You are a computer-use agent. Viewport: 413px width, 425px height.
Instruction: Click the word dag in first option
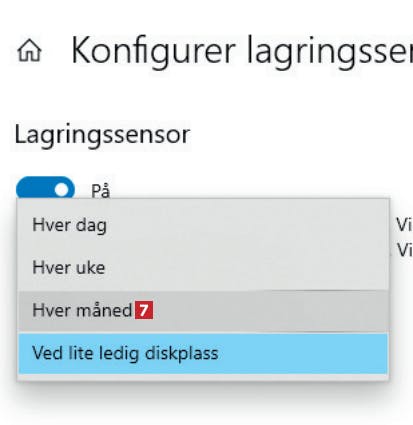(x=91, y=226)
